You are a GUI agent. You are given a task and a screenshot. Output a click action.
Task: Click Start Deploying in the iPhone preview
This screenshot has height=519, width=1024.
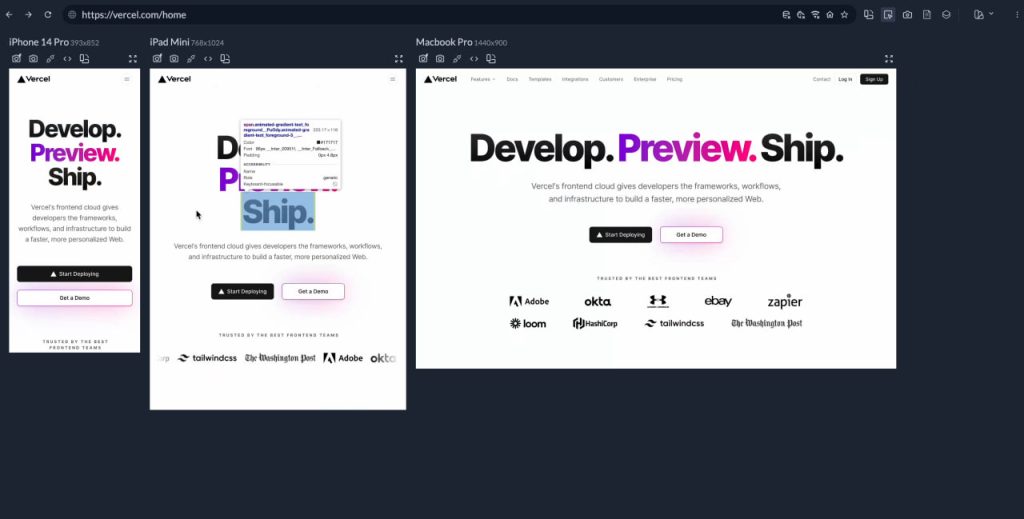(x=74, y=274)
